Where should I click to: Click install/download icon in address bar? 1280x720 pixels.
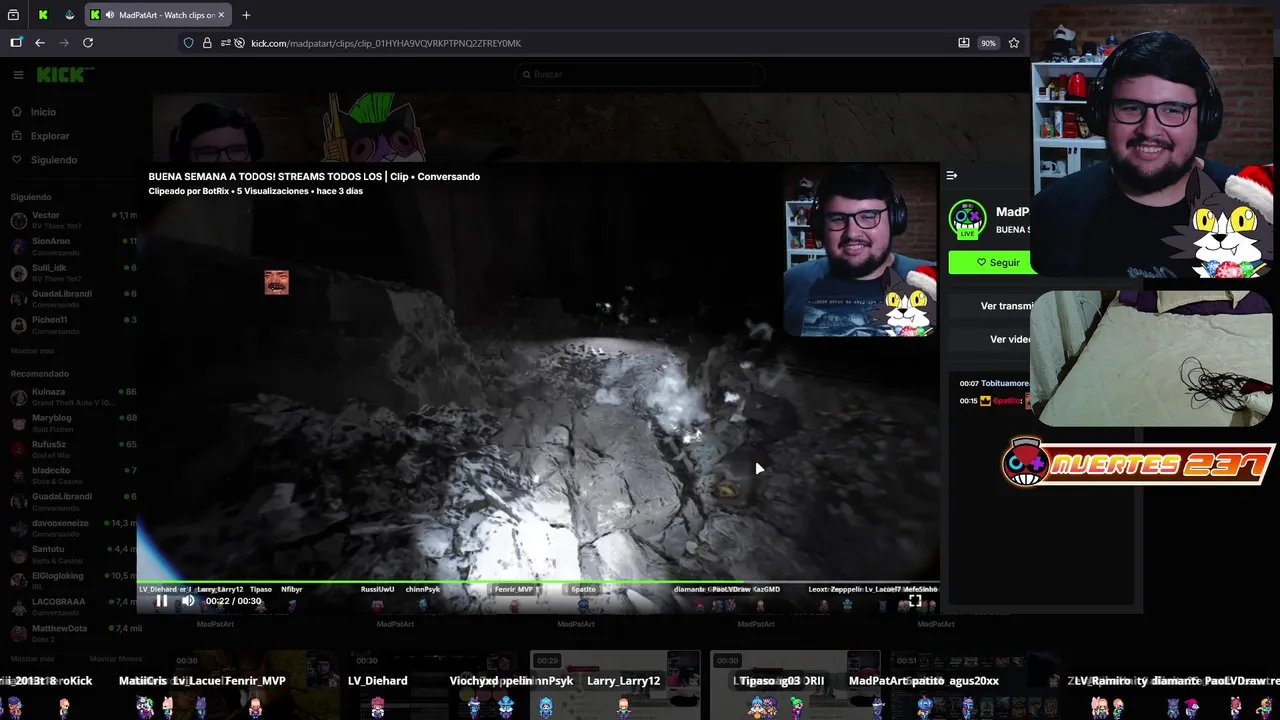pos(963,43)
